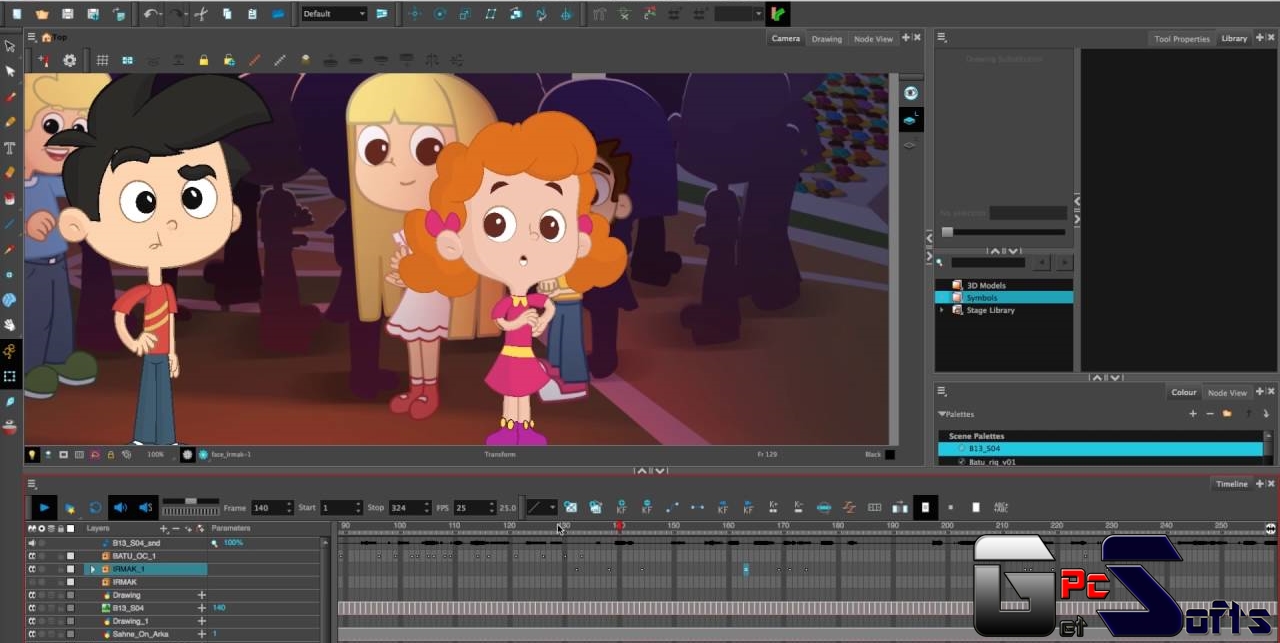The width and height of the screenshot is (1280, 643).
Task: Hide the BATU_OC_1 layer
Action: point(31,556)
